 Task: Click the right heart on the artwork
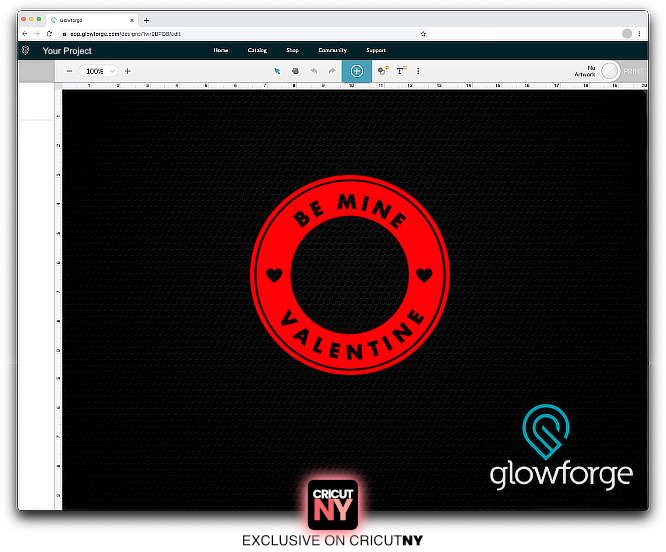(x=424, y=275)
